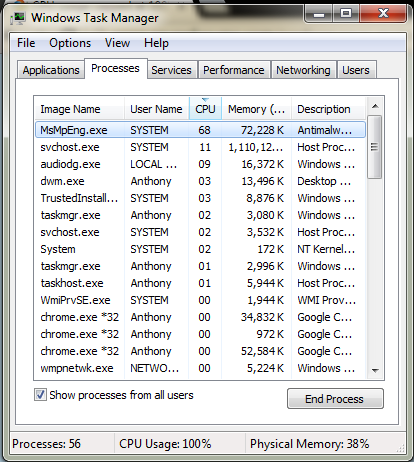Open the Help menu
414x462 pixels.
click(x=156, y=43)
